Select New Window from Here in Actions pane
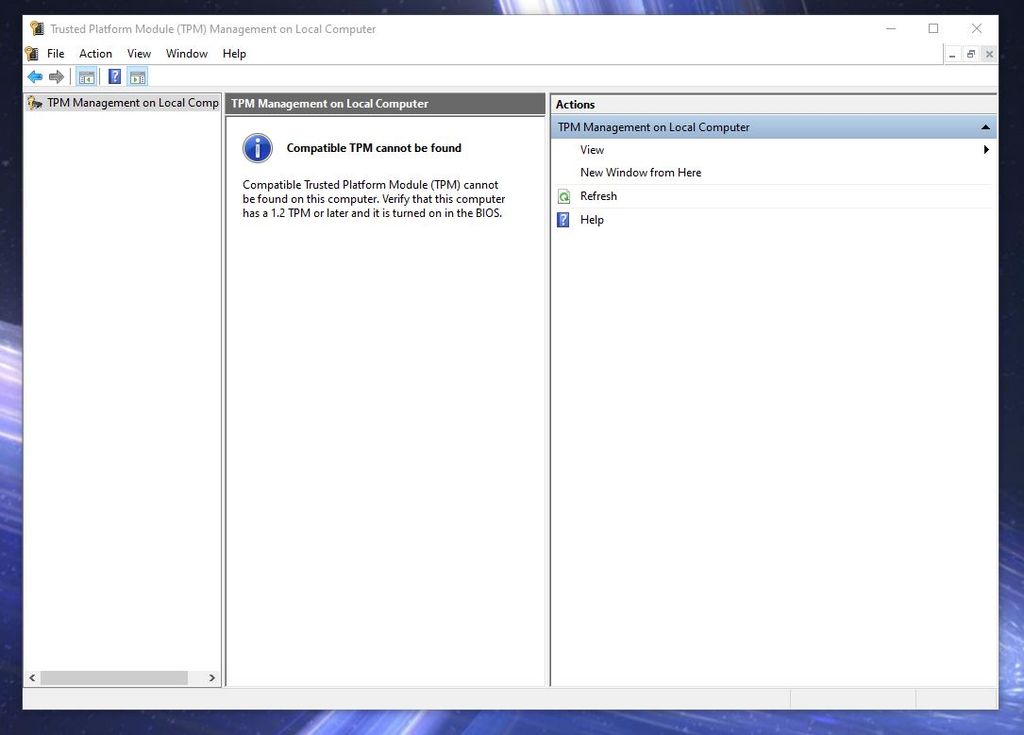 click(640, 172)
